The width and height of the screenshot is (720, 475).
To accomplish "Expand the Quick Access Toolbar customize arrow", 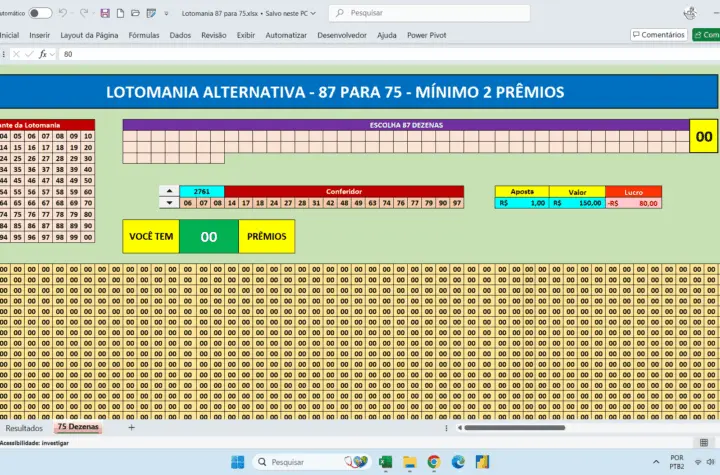I will [166, 13].
